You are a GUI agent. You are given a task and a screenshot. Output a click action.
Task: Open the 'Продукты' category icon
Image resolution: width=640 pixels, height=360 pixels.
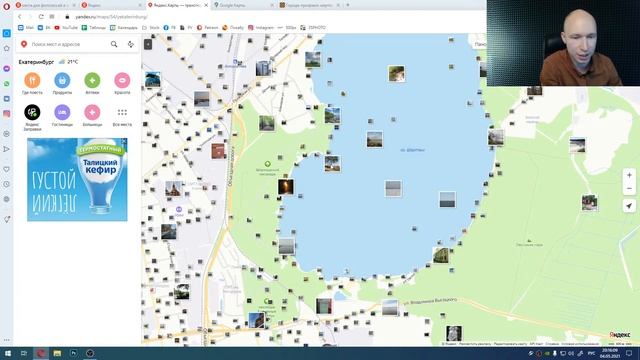pos(62,80)
